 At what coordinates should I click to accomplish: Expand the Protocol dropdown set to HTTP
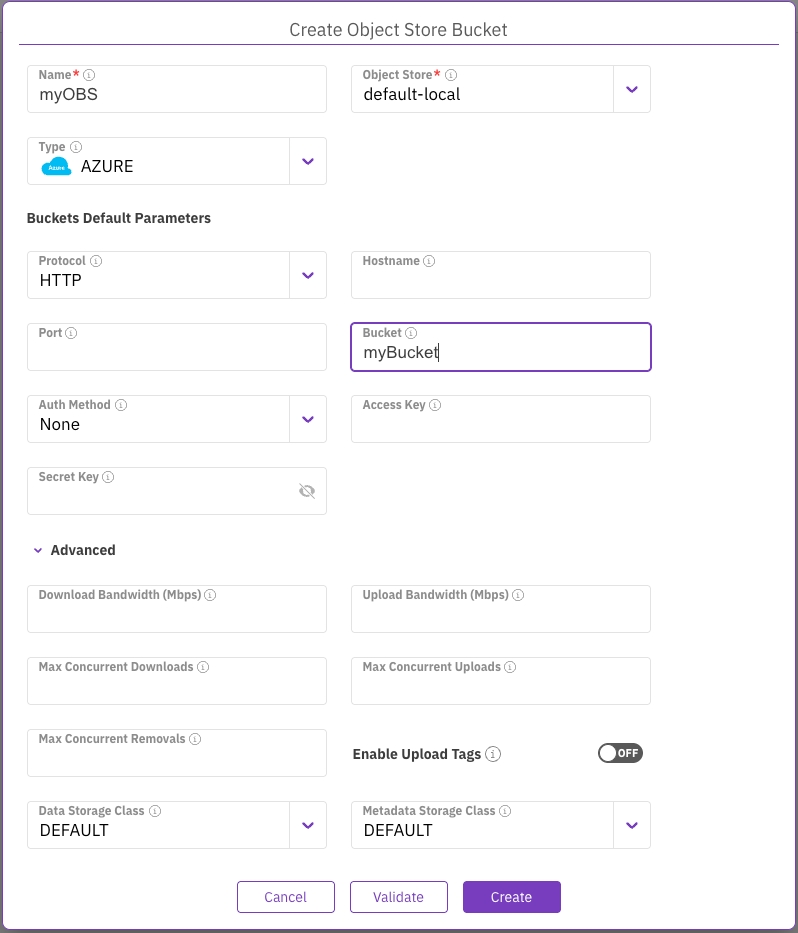[307, 275]
